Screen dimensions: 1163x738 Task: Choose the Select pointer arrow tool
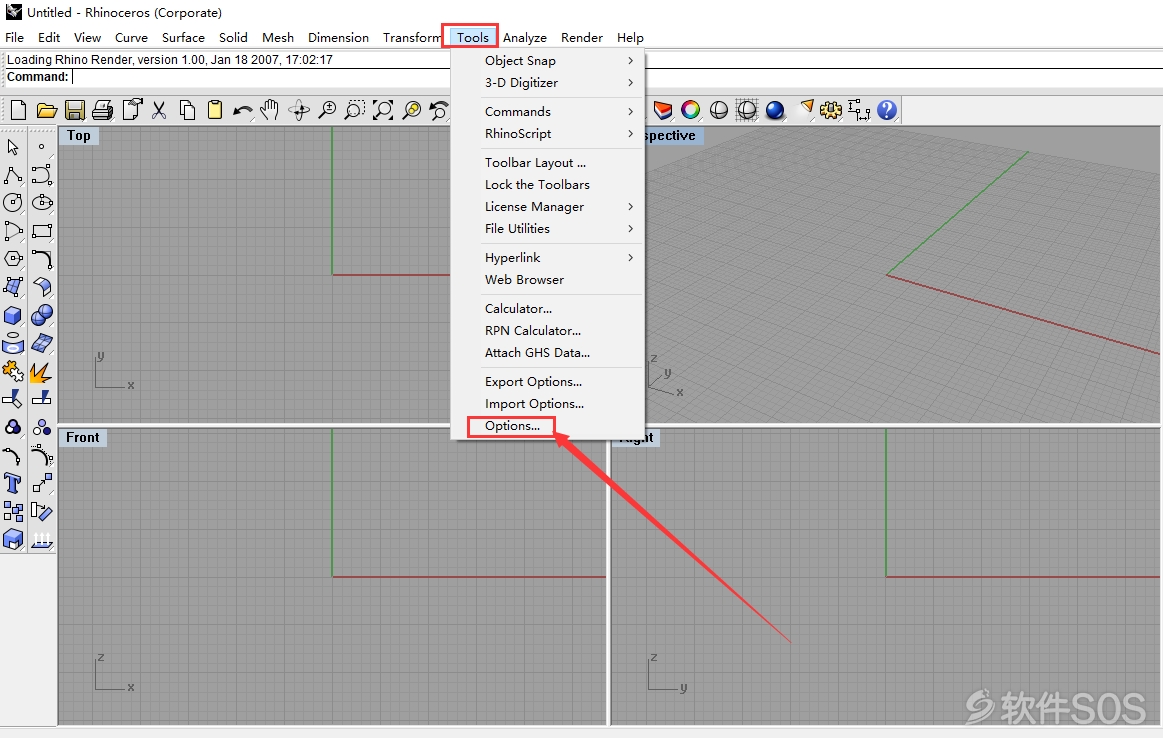13,147
